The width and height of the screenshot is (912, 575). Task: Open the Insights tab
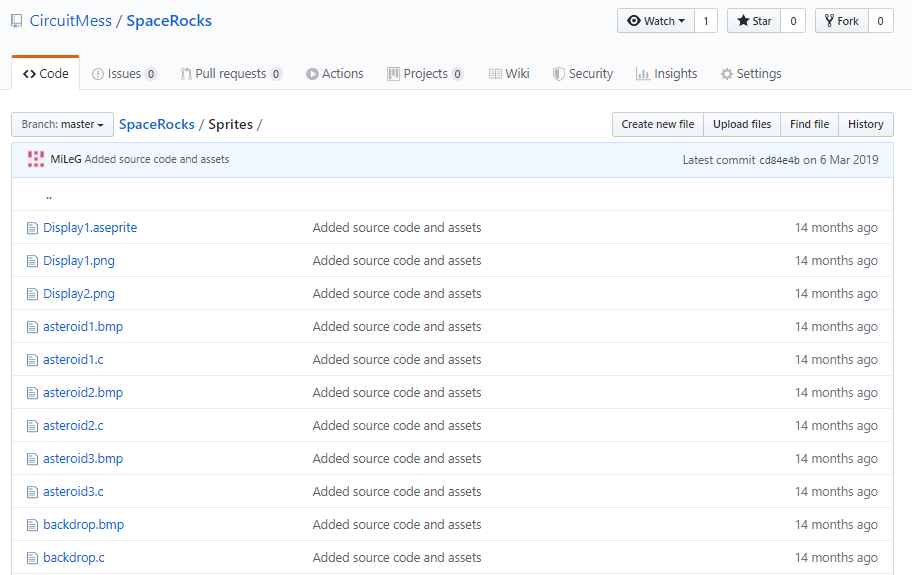coord(667,74)
